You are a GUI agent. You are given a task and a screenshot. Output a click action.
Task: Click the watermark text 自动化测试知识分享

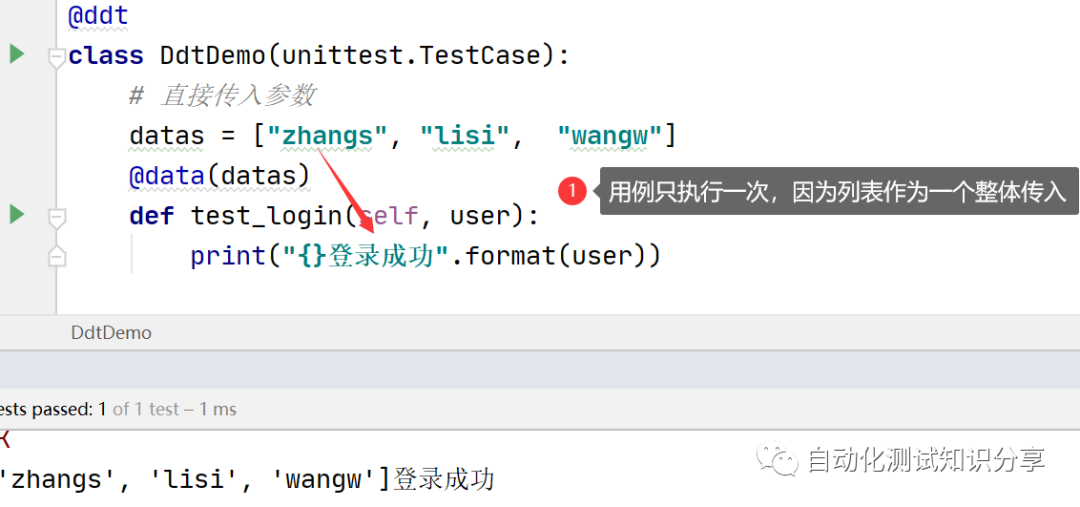925,460
